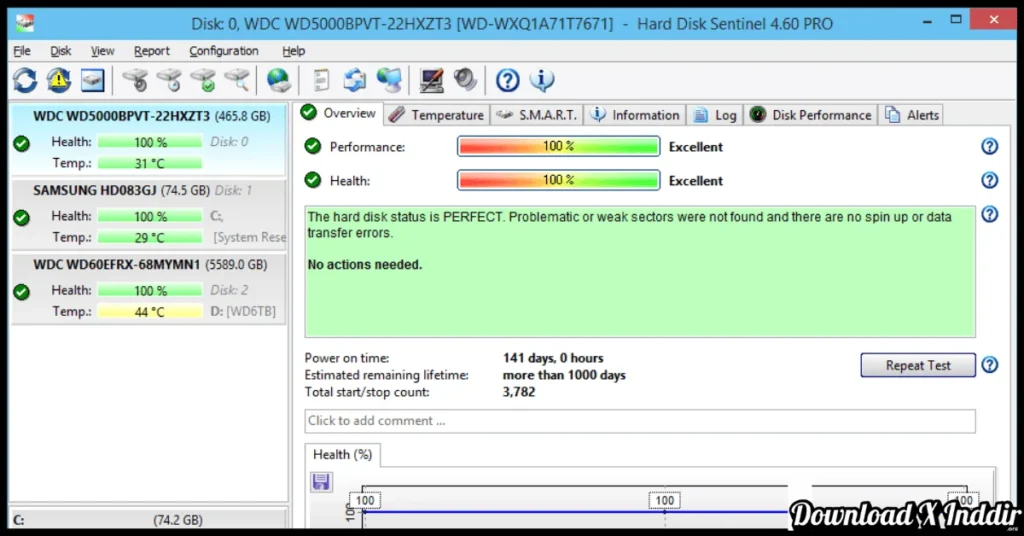Open the Alerts tab

pyautogui.click(x=912, y=115)
